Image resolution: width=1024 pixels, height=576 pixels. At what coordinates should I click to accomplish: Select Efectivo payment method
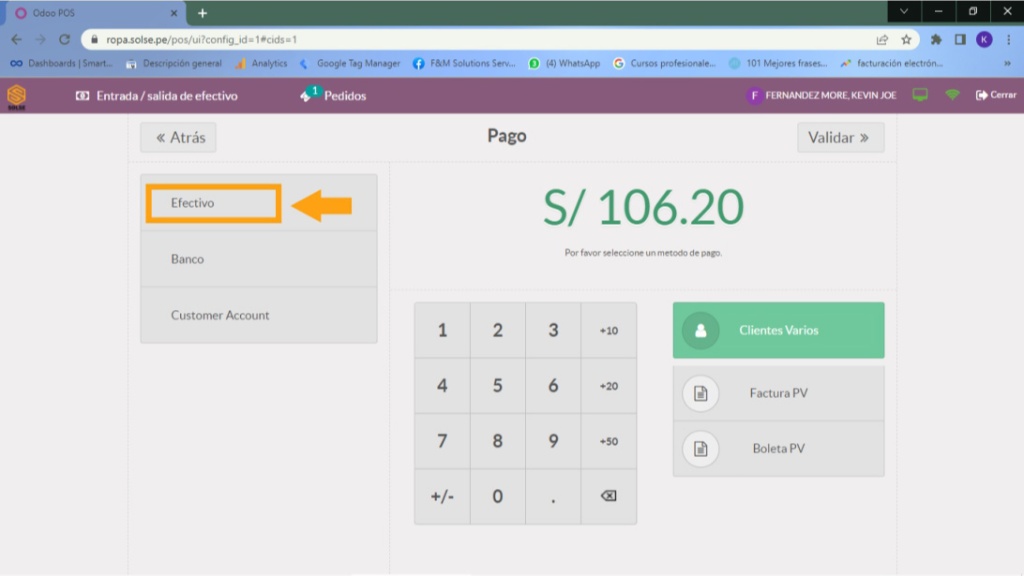[213, 203]
